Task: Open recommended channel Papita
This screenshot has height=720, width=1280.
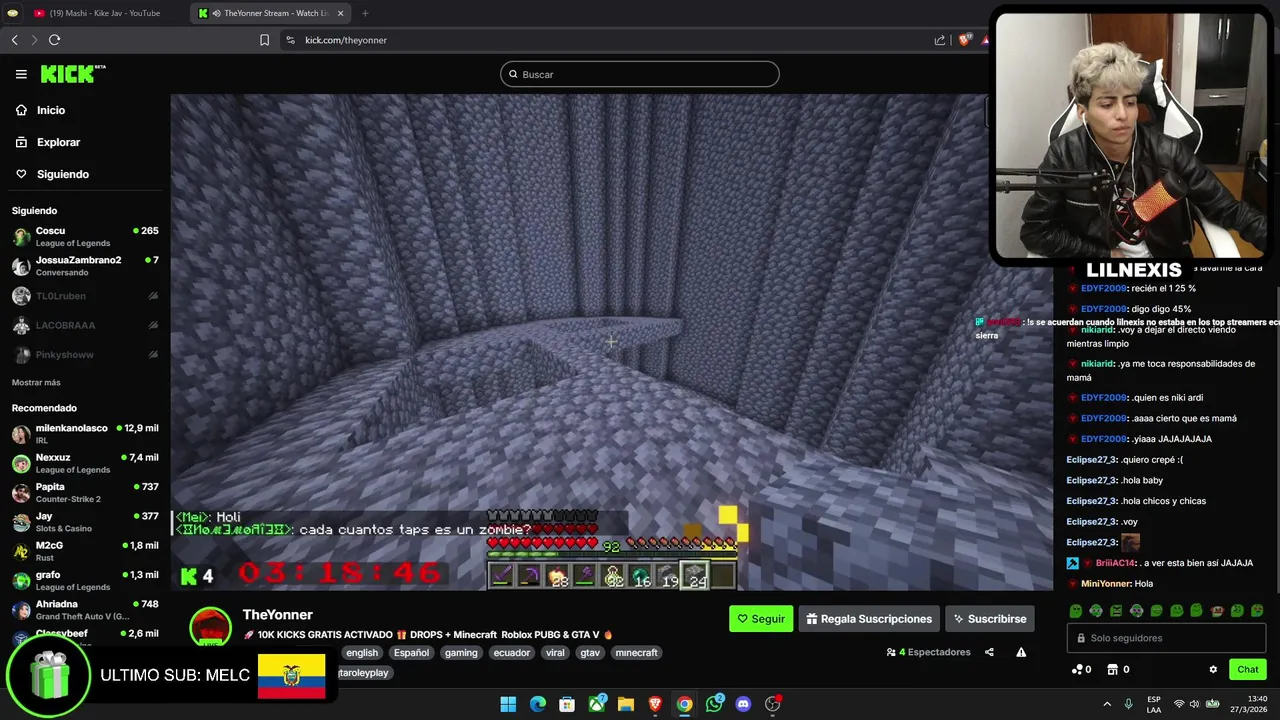Action: pos(85,493)
